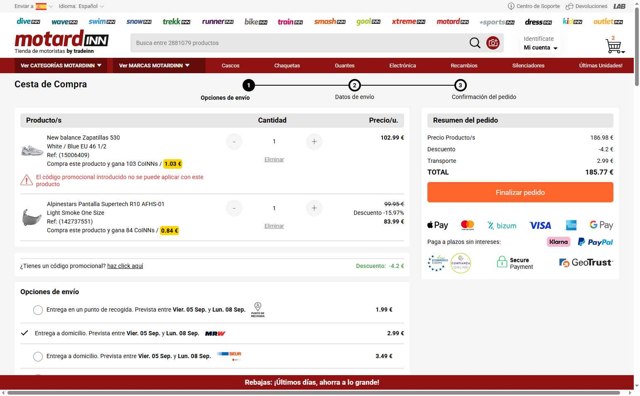Open the smashinn store logo
Image resolution: width=640 pixels, height=396 pixels.
tap(330, 21)
